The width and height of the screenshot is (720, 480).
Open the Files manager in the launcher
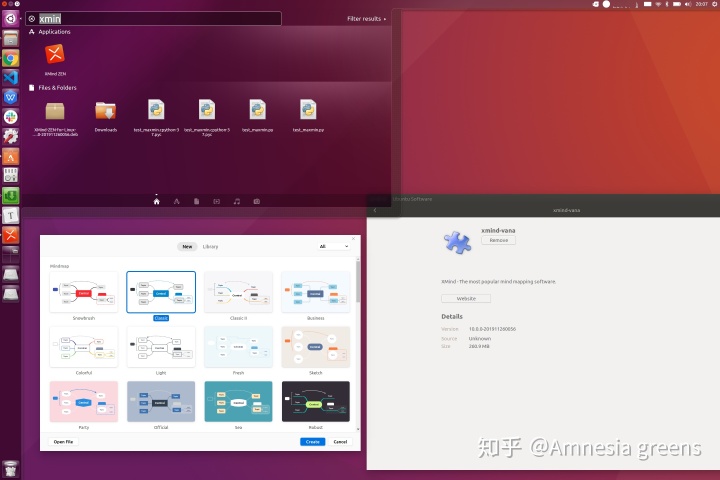point(10,38)
